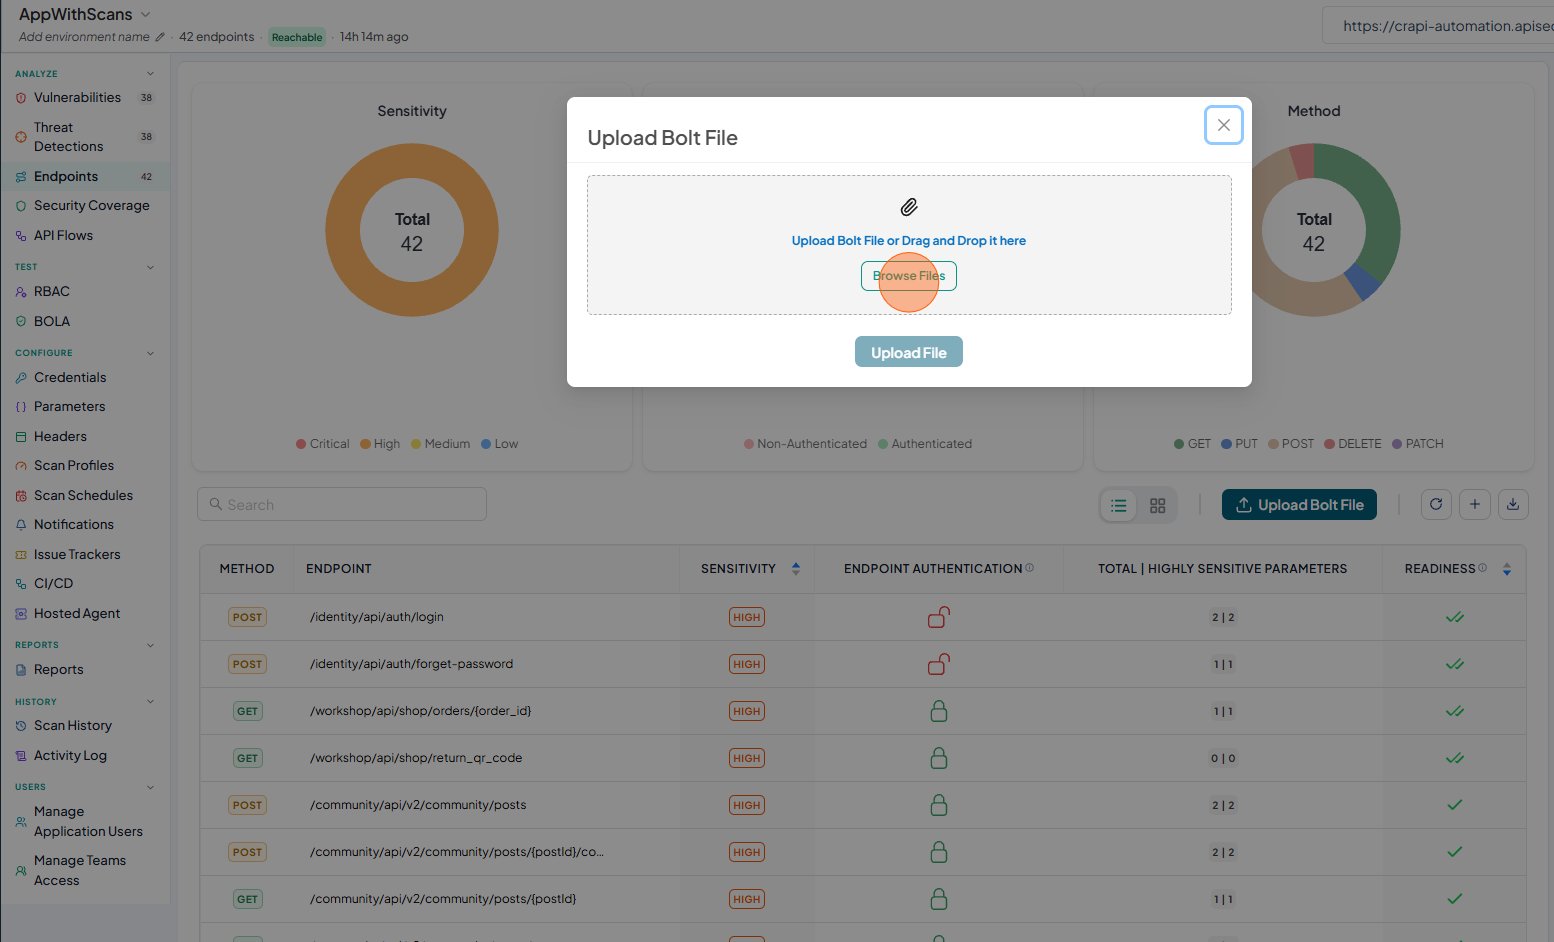Toggle the DELETE method legend item
This screenshot has height=942, width=1554.
(x=1353, y=444)
